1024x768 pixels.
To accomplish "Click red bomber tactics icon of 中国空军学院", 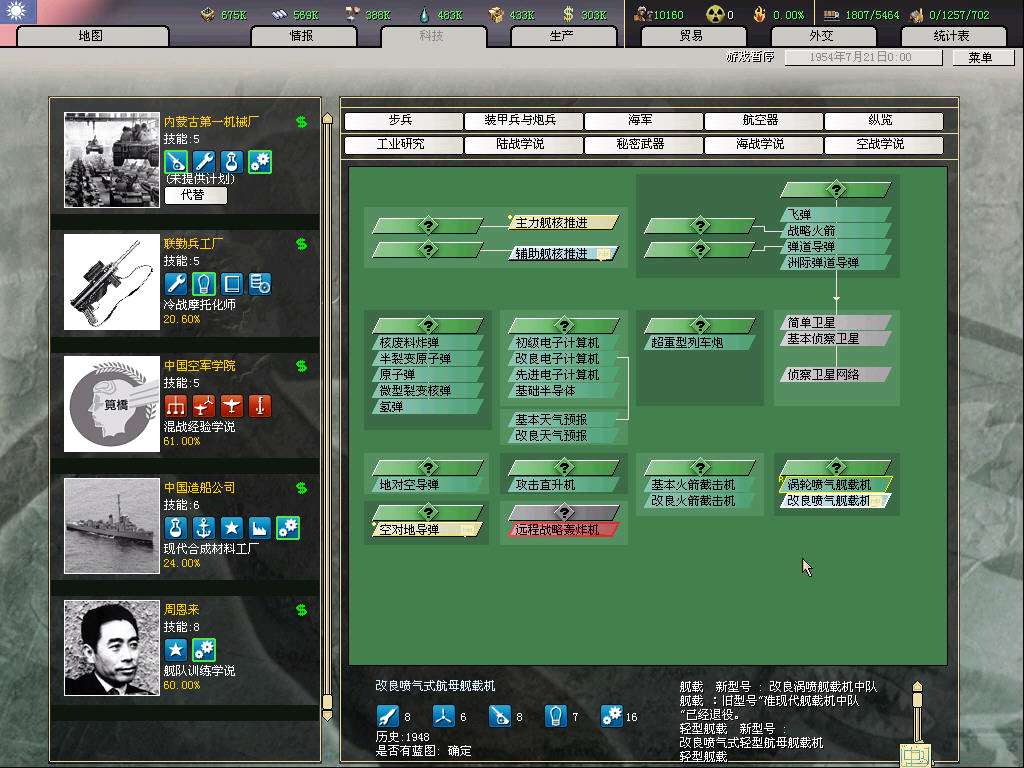I will coord(204,406).
